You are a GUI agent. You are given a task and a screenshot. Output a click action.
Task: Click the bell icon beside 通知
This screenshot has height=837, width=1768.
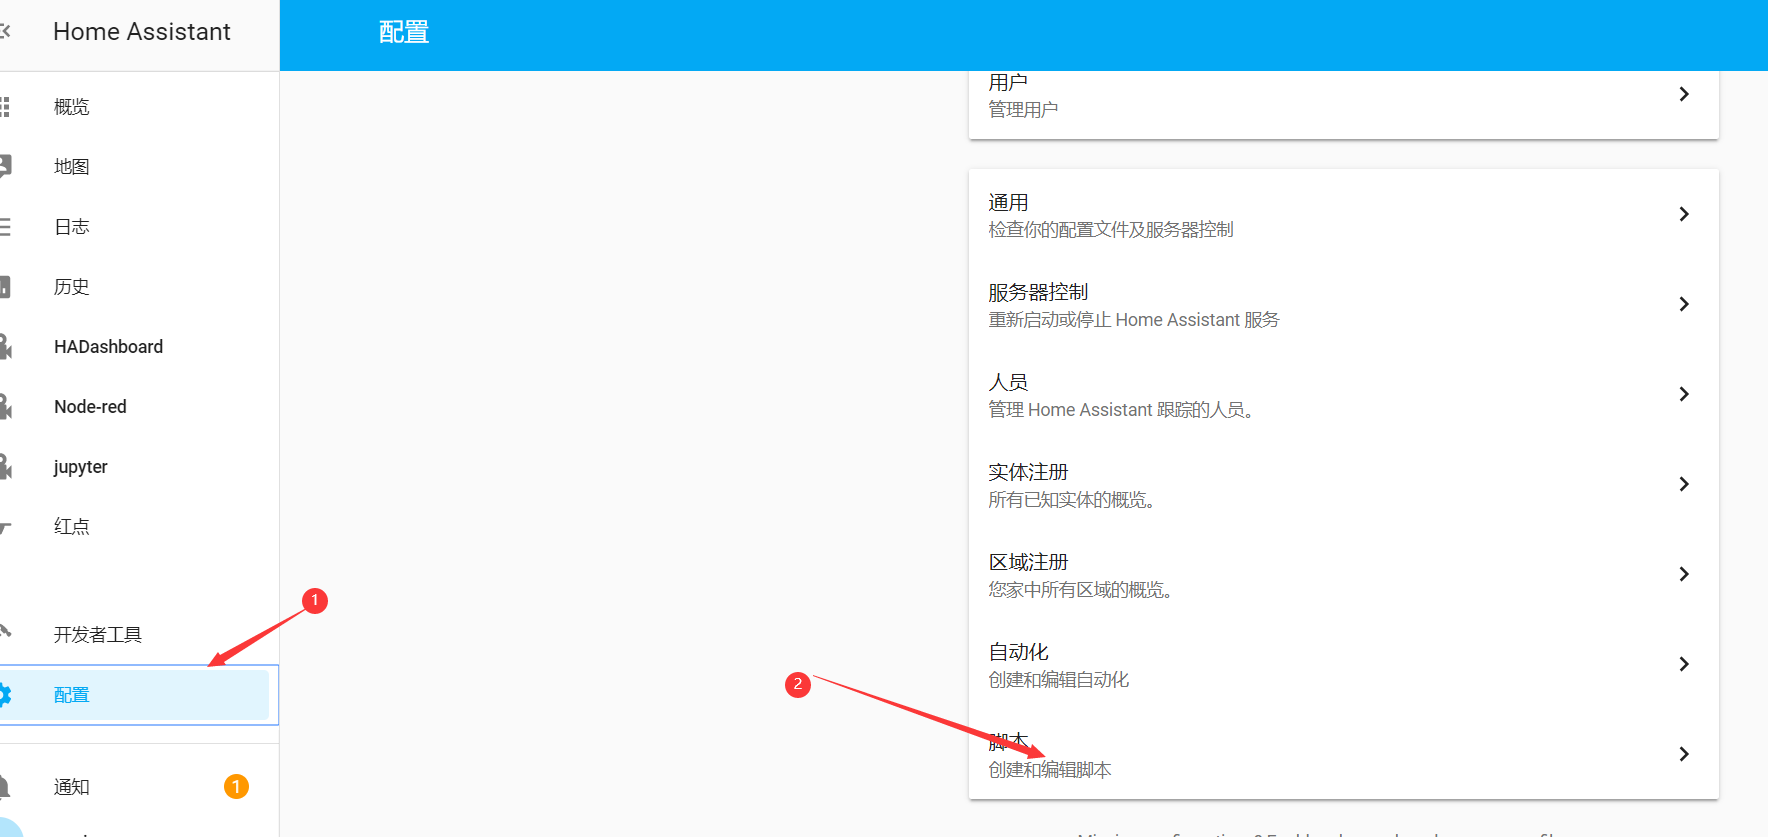(x=5, y=787)
